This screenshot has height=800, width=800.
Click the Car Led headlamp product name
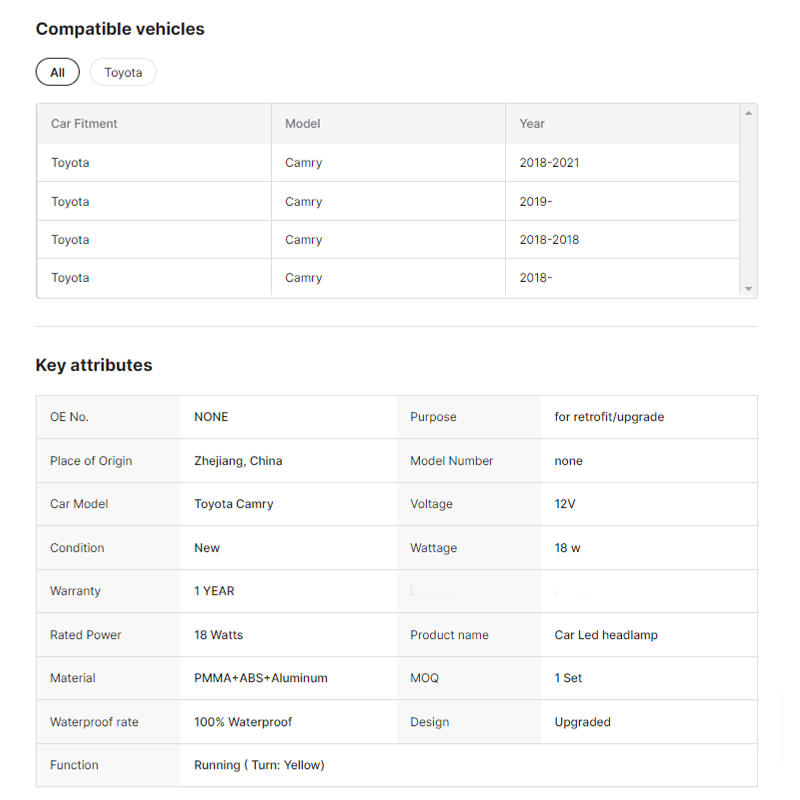[x=606, y=635]
